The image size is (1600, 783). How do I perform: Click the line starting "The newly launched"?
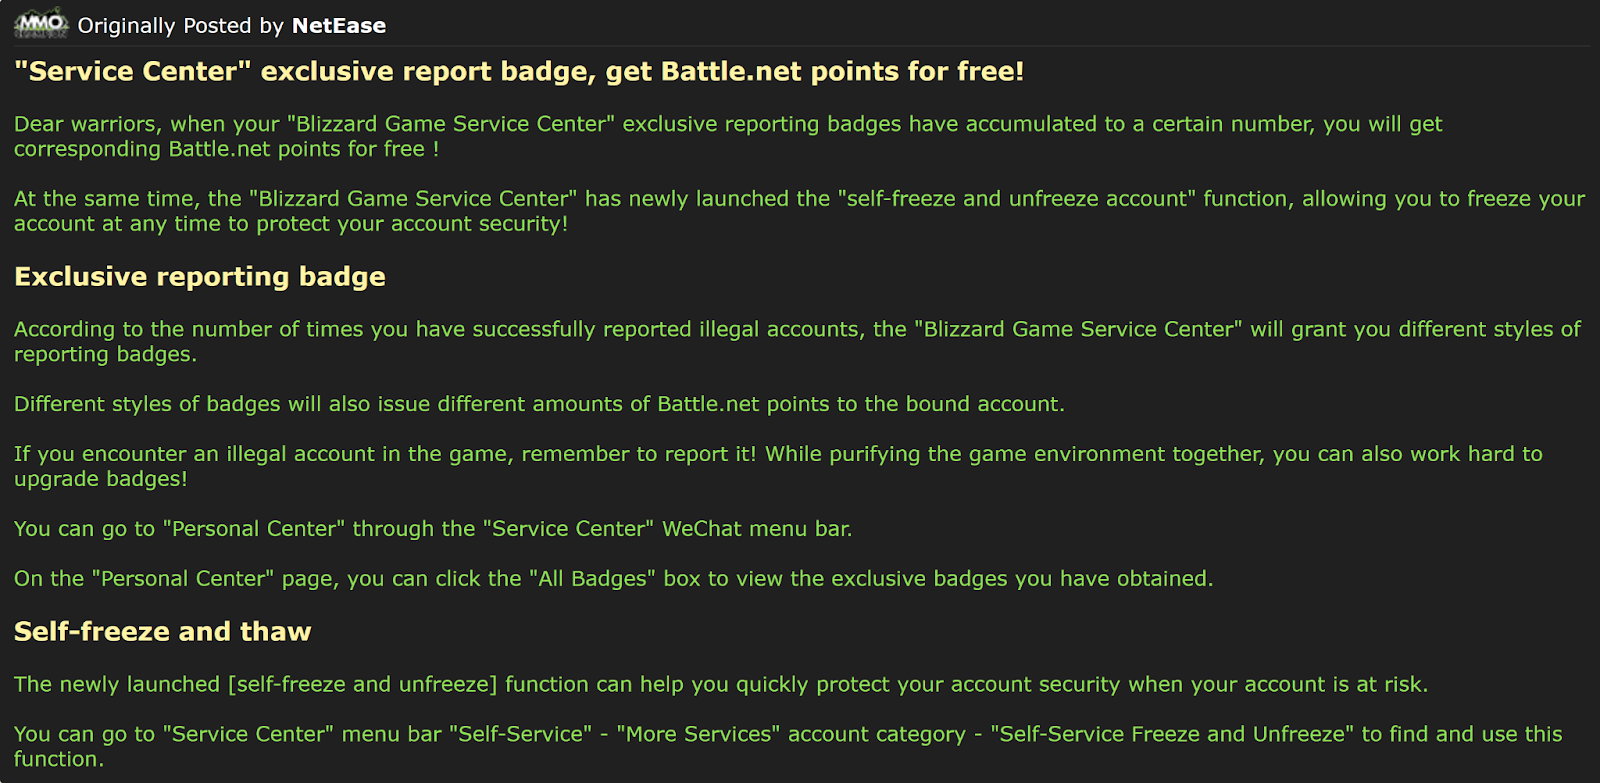pyautogui.click(x=721, y=685)
